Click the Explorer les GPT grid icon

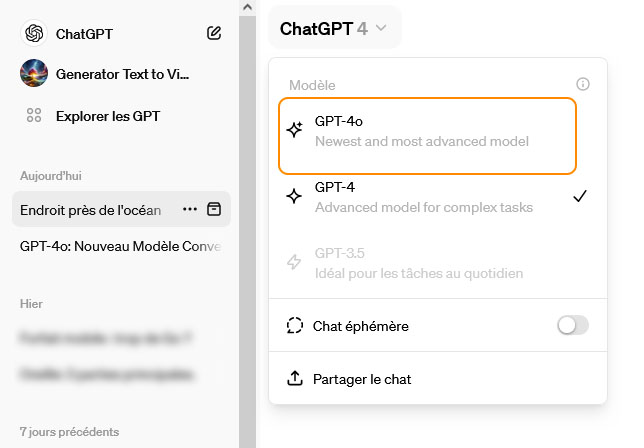tap(34, 116)
